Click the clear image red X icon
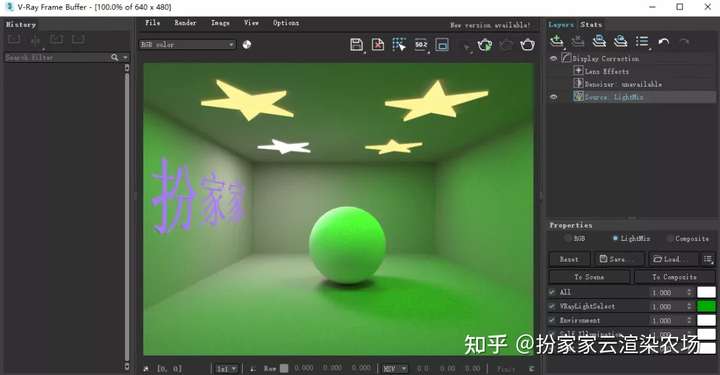This screenshot has width=720, height=375. pos(378,45)
